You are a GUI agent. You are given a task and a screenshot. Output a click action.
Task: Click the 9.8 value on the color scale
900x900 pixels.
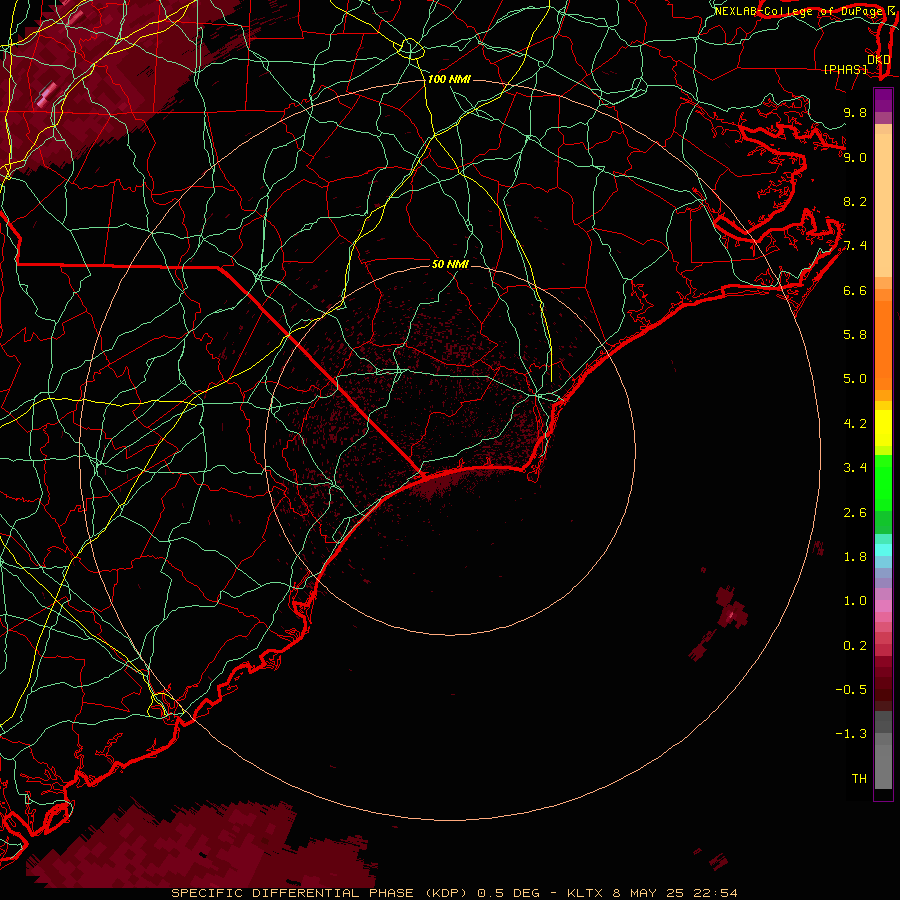[855, 112]
